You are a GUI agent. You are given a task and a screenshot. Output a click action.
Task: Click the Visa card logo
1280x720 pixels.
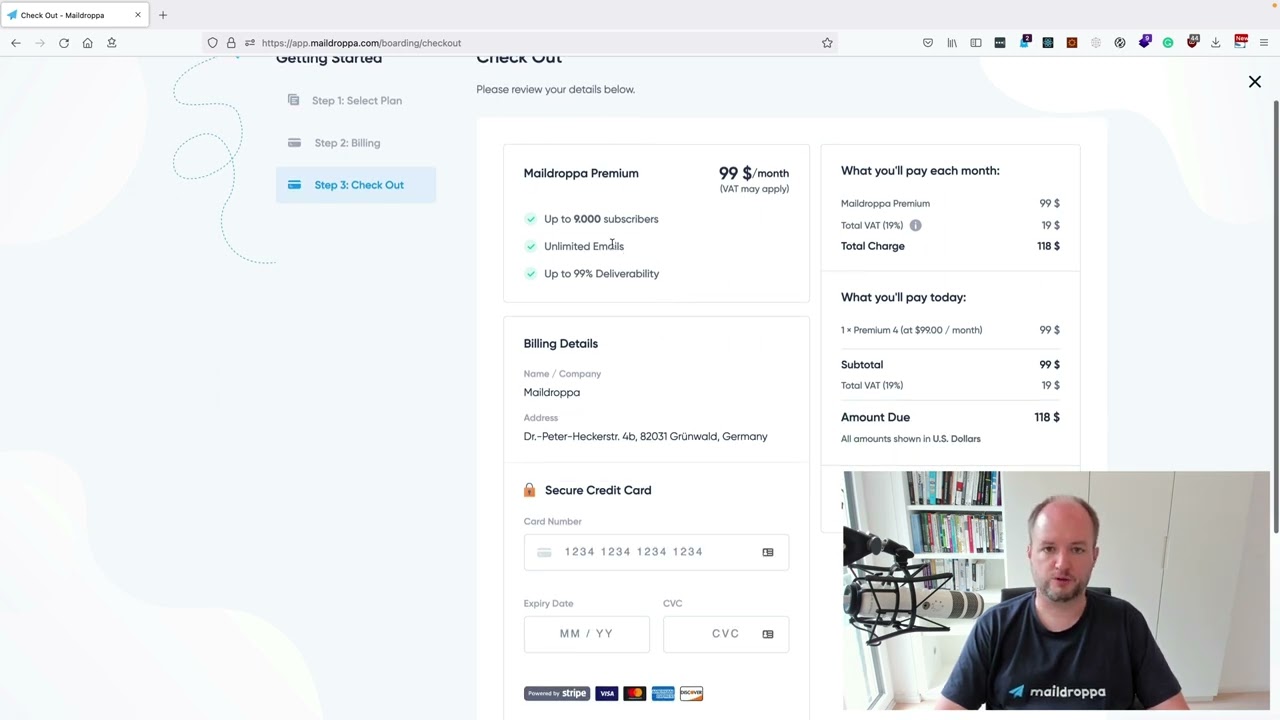pos(607,693)
